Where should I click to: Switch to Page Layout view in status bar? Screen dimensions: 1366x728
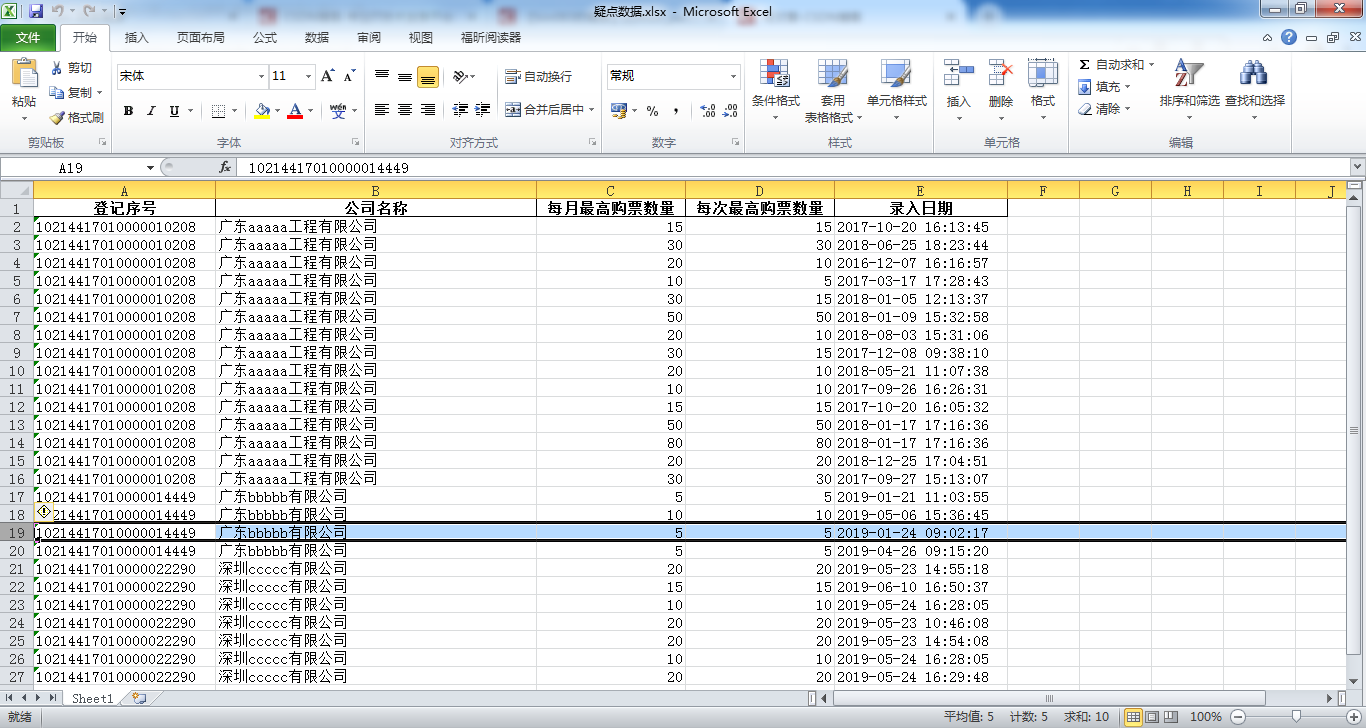click(1152, 717)
